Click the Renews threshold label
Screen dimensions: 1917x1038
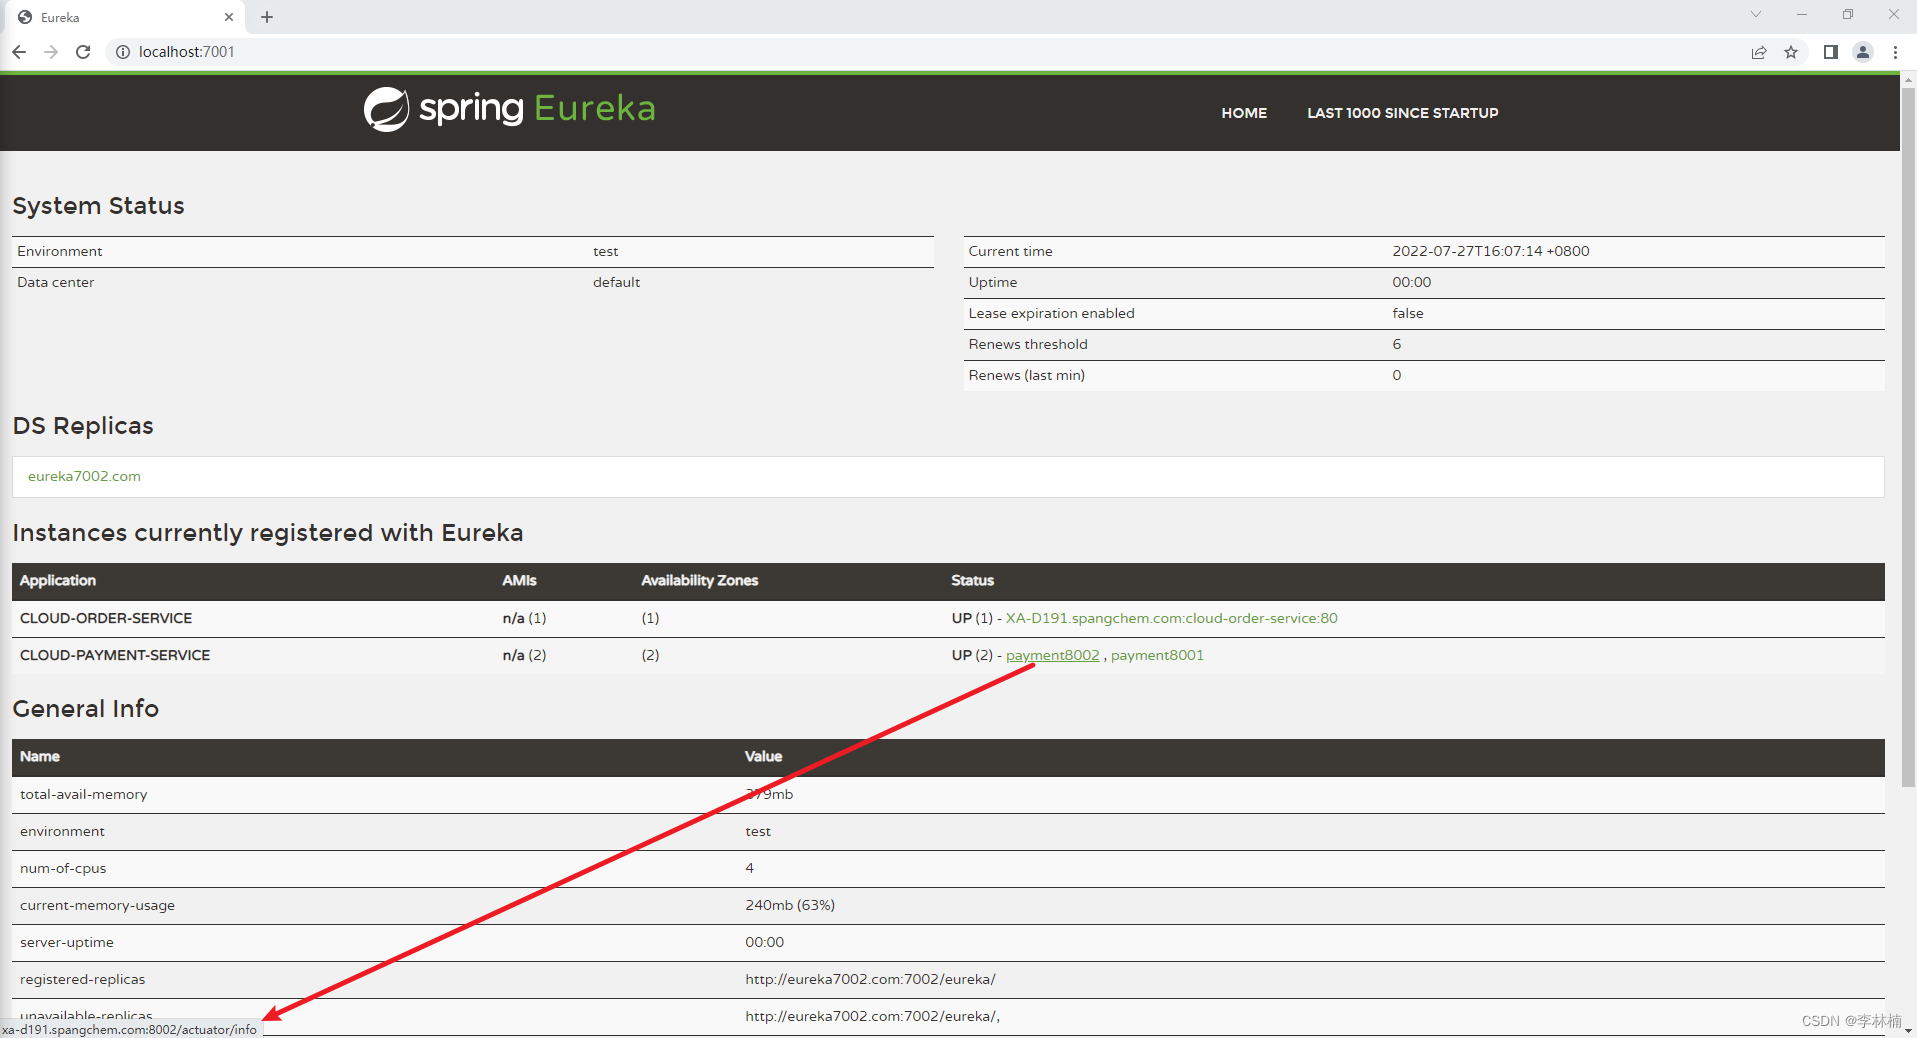pos(1028,344)
